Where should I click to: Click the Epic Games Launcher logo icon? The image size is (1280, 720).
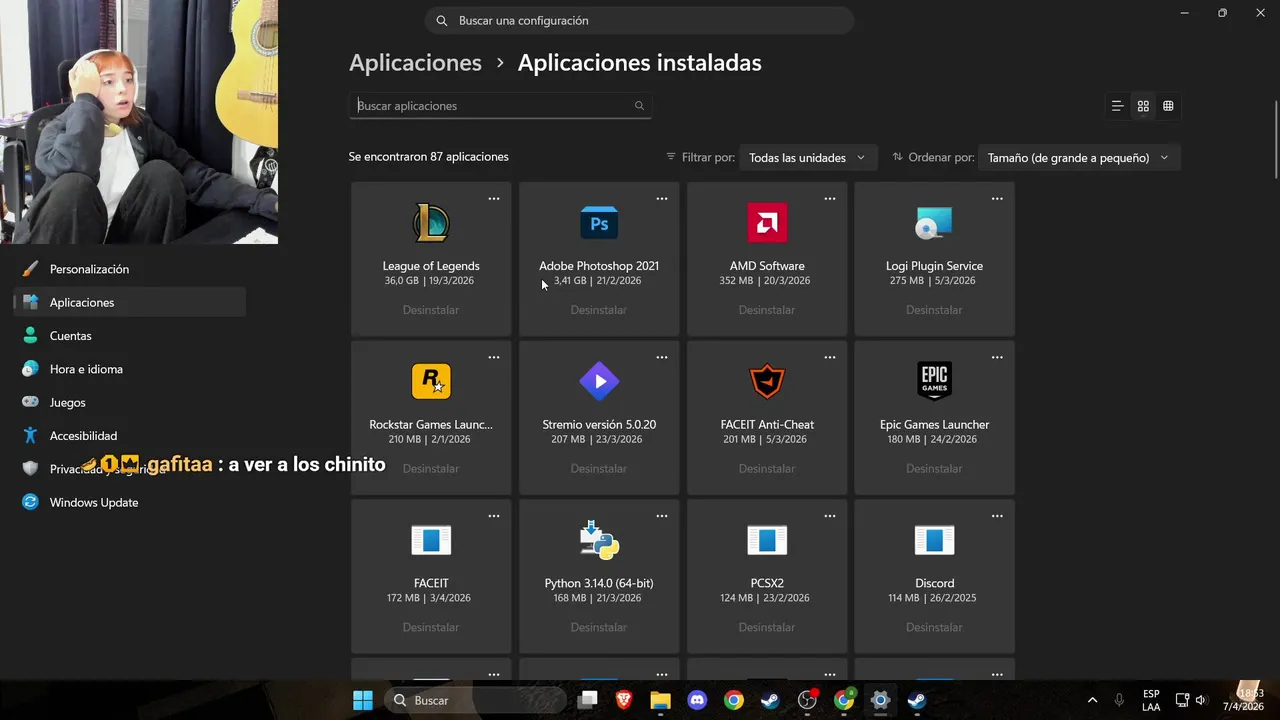pos(934,381)
